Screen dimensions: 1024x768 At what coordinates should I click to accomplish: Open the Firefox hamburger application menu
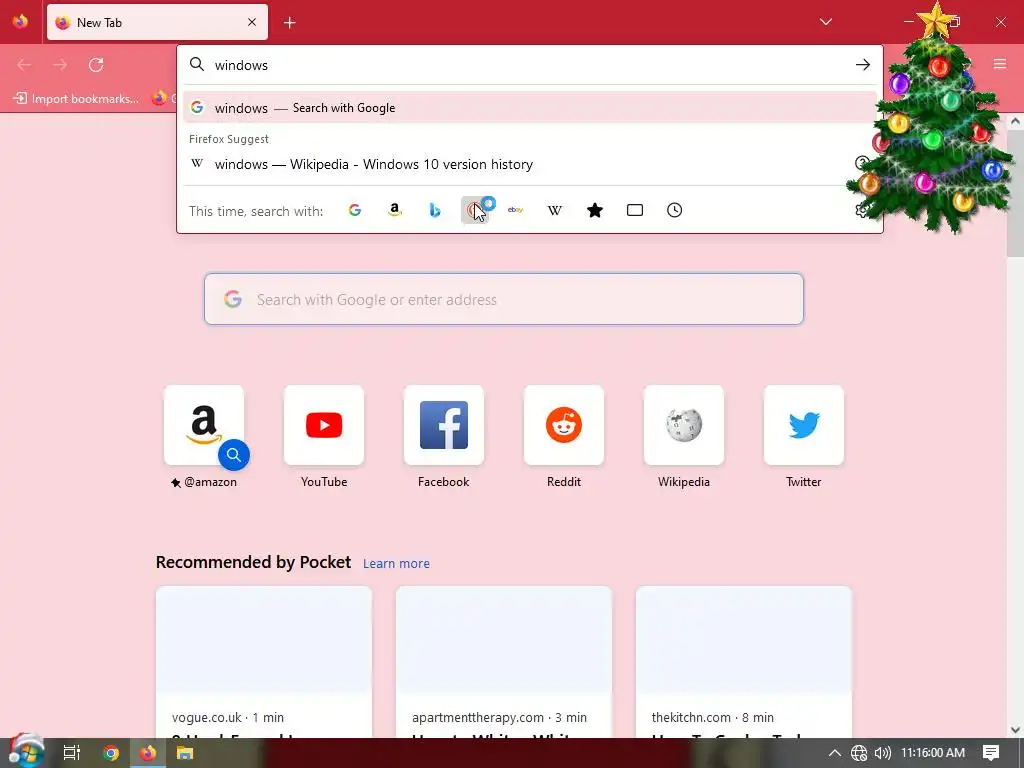[999, 64]
